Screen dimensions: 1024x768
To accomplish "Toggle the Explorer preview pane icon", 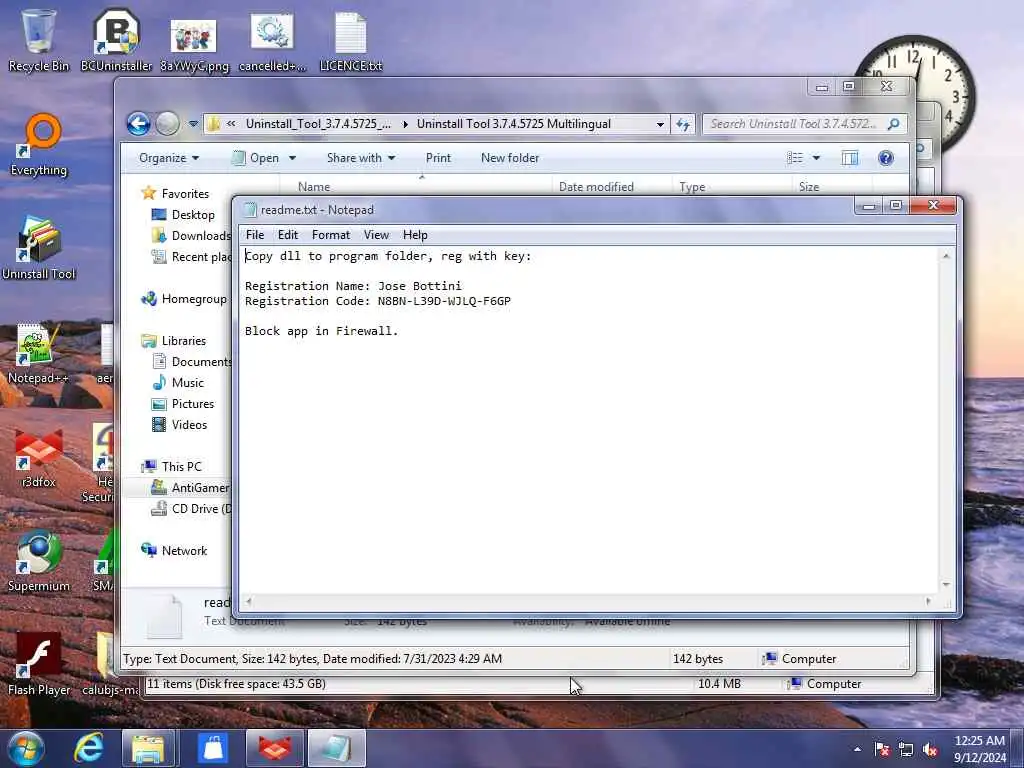I will click(850, 158).
